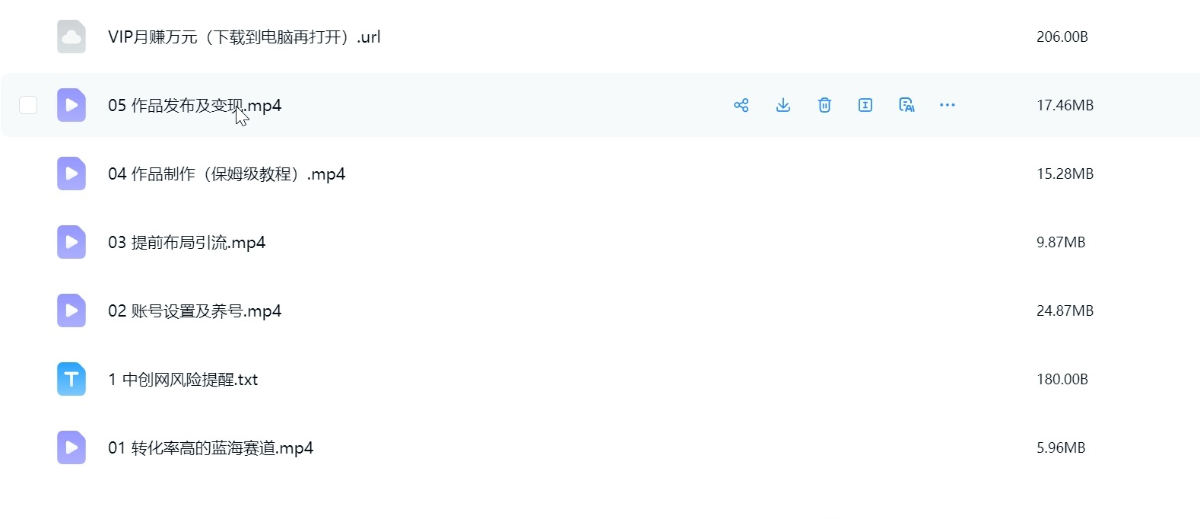Viewport: 1200px width, 519px height.
Task: Open 02 账号设置及养号.mp4 file name
Action: 194,311
